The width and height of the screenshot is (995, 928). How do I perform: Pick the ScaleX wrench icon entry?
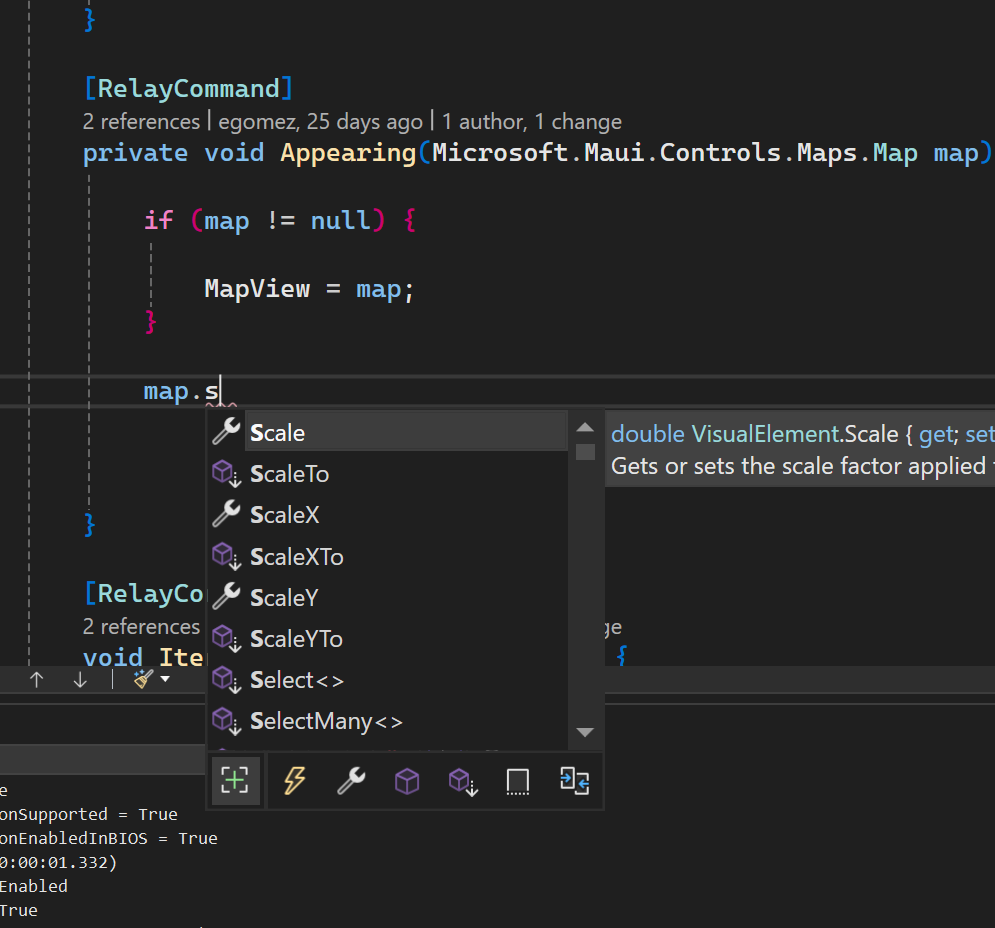click(x=227, y=515)
